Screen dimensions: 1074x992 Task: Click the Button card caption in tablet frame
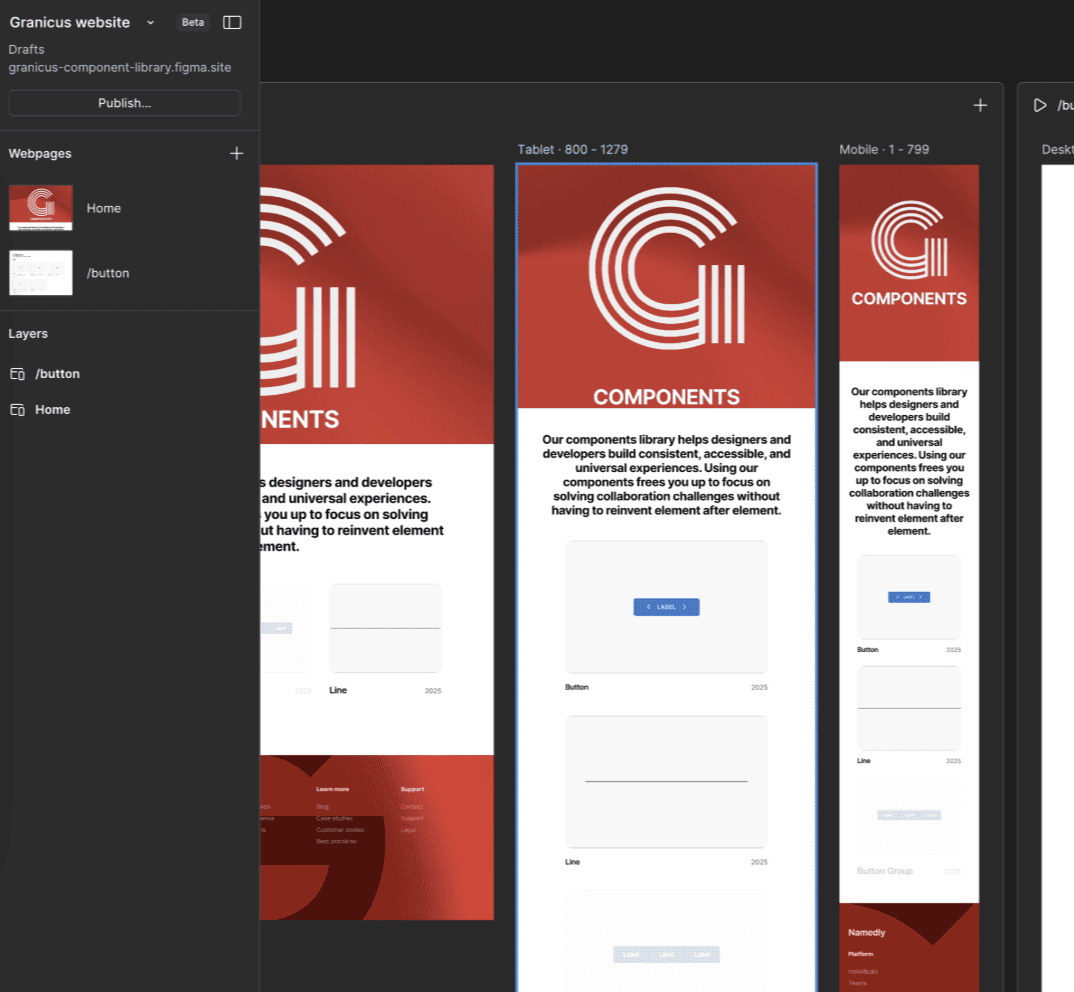pyautogui.click(x=577, y=687)
